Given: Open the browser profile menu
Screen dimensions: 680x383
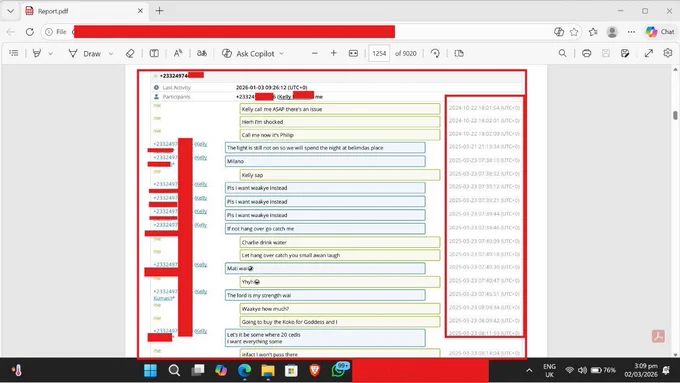Looking at the screenshot, I should 612,32.
